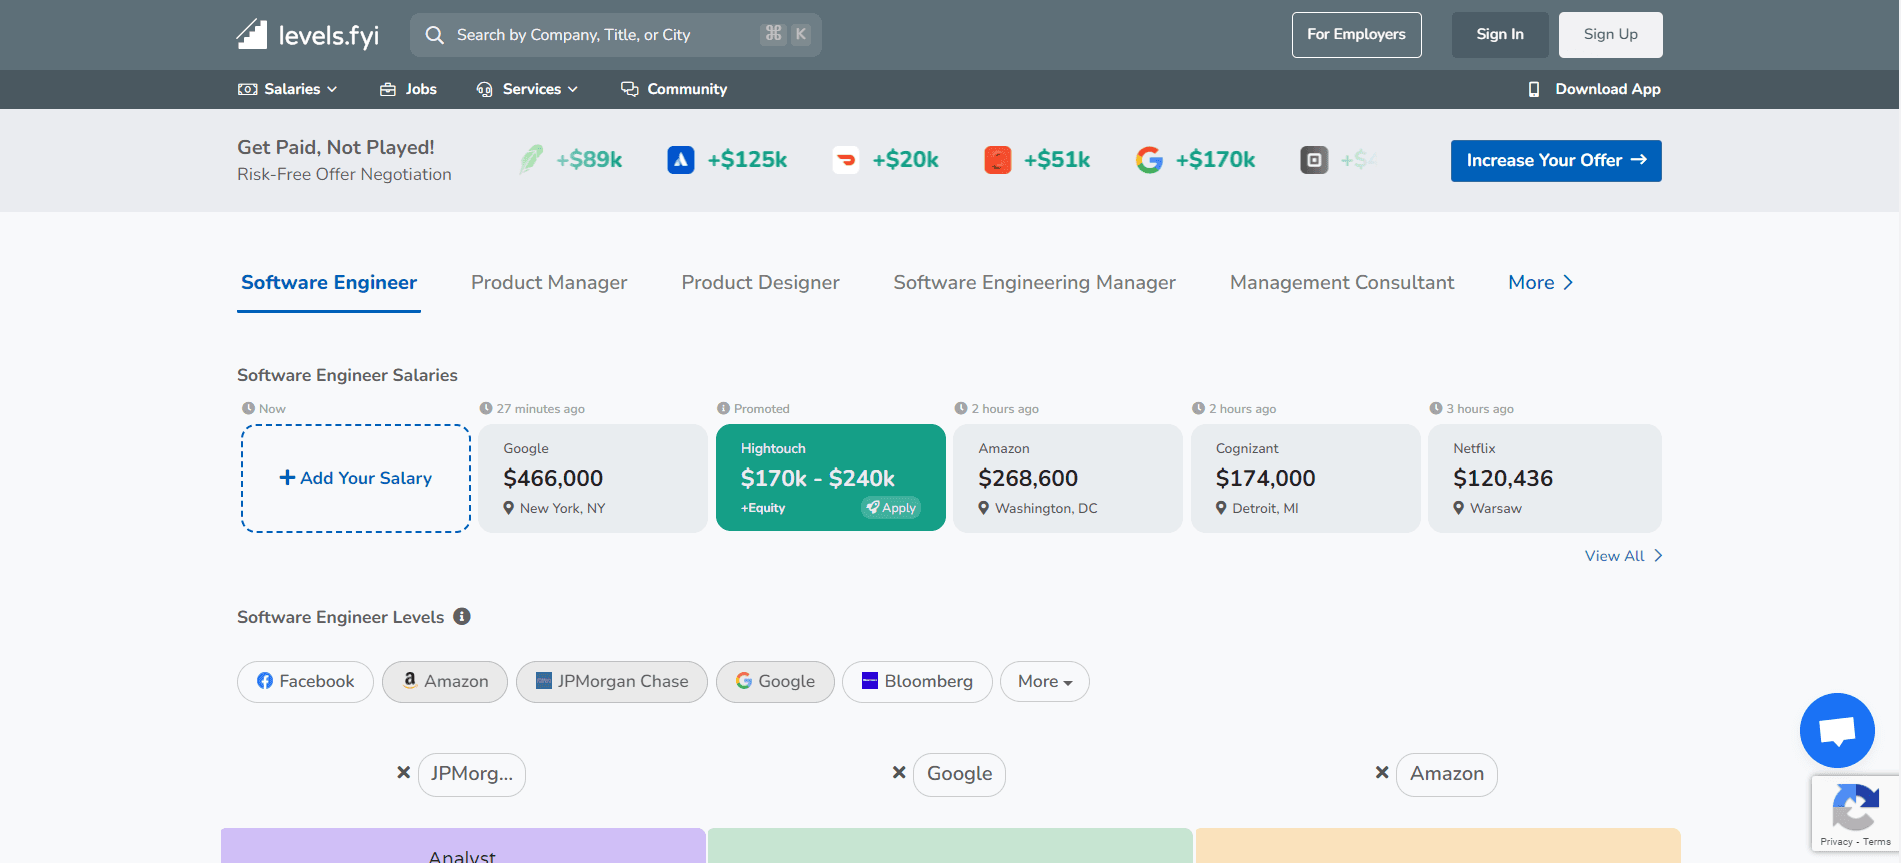
Task: Open the Cognizant $174,000 salary card
Action: tap(1306, 478)
